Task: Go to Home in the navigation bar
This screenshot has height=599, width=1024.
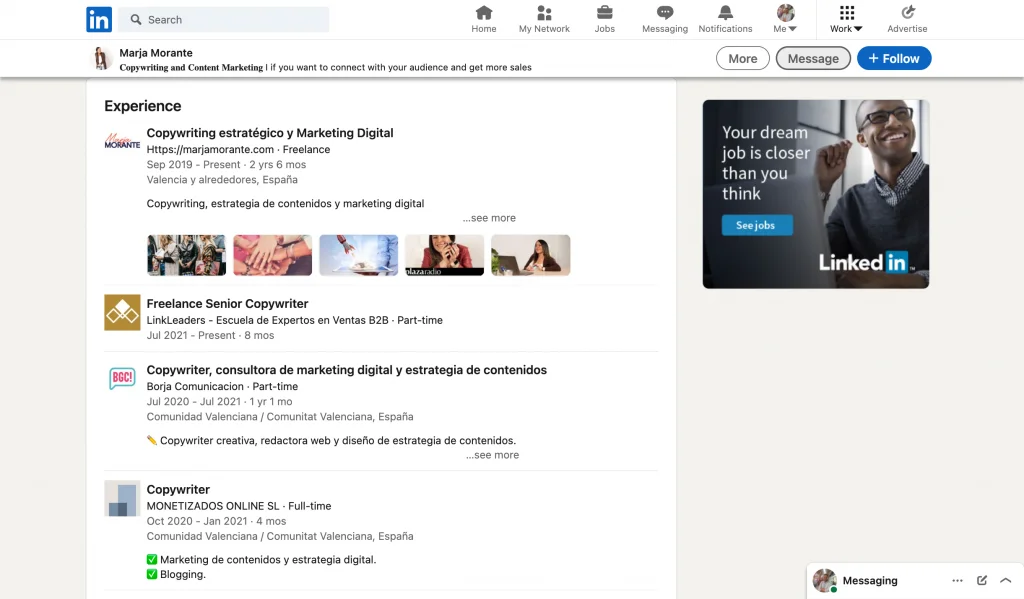Action: pos(484,20)
